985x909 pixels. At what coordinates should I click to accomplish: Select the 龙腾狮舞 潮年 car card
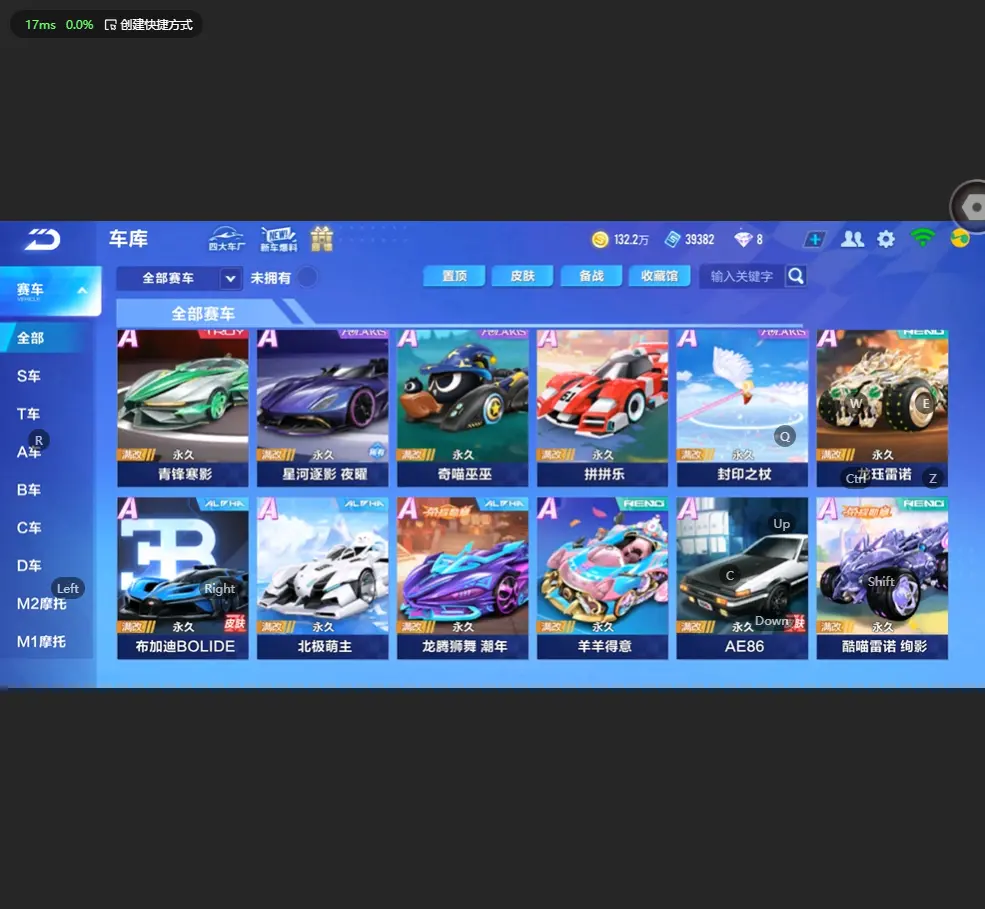click(x=462, y=579)
